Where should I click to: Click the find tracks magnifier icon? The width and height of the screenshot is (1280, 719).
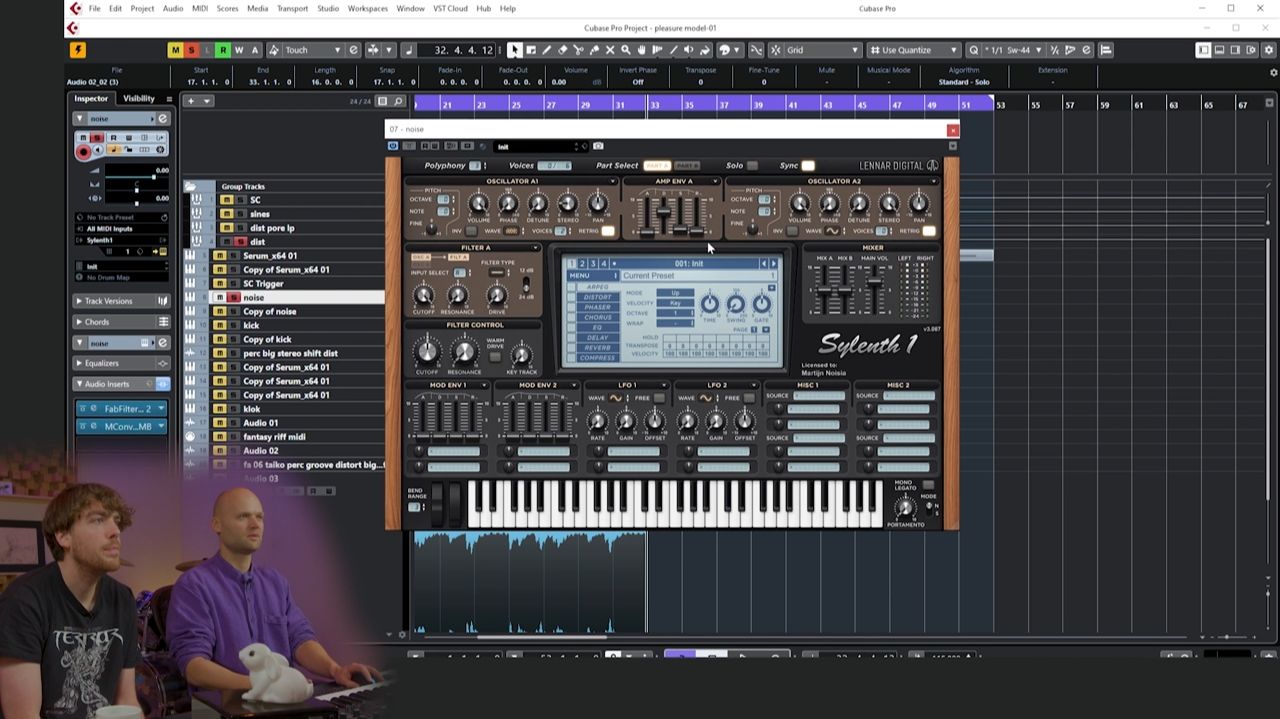click(x=399, y=101)
